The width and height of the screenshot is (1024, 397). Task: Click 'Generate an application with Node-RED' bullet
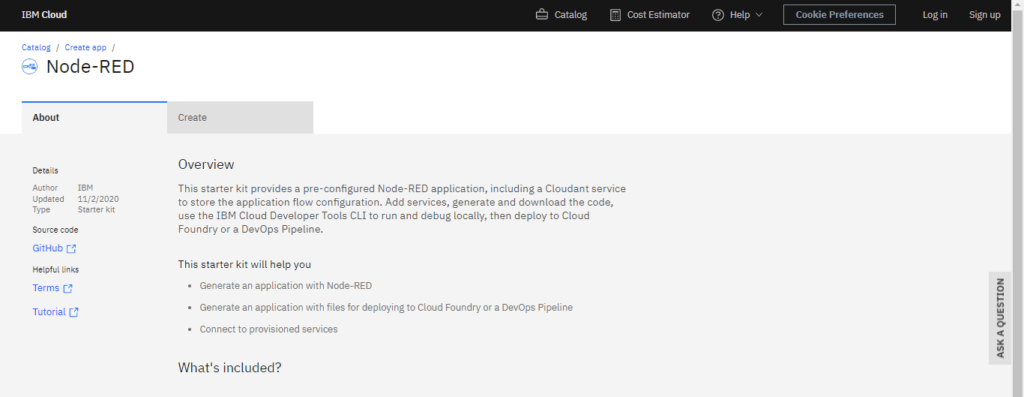(x=286, y=286)
